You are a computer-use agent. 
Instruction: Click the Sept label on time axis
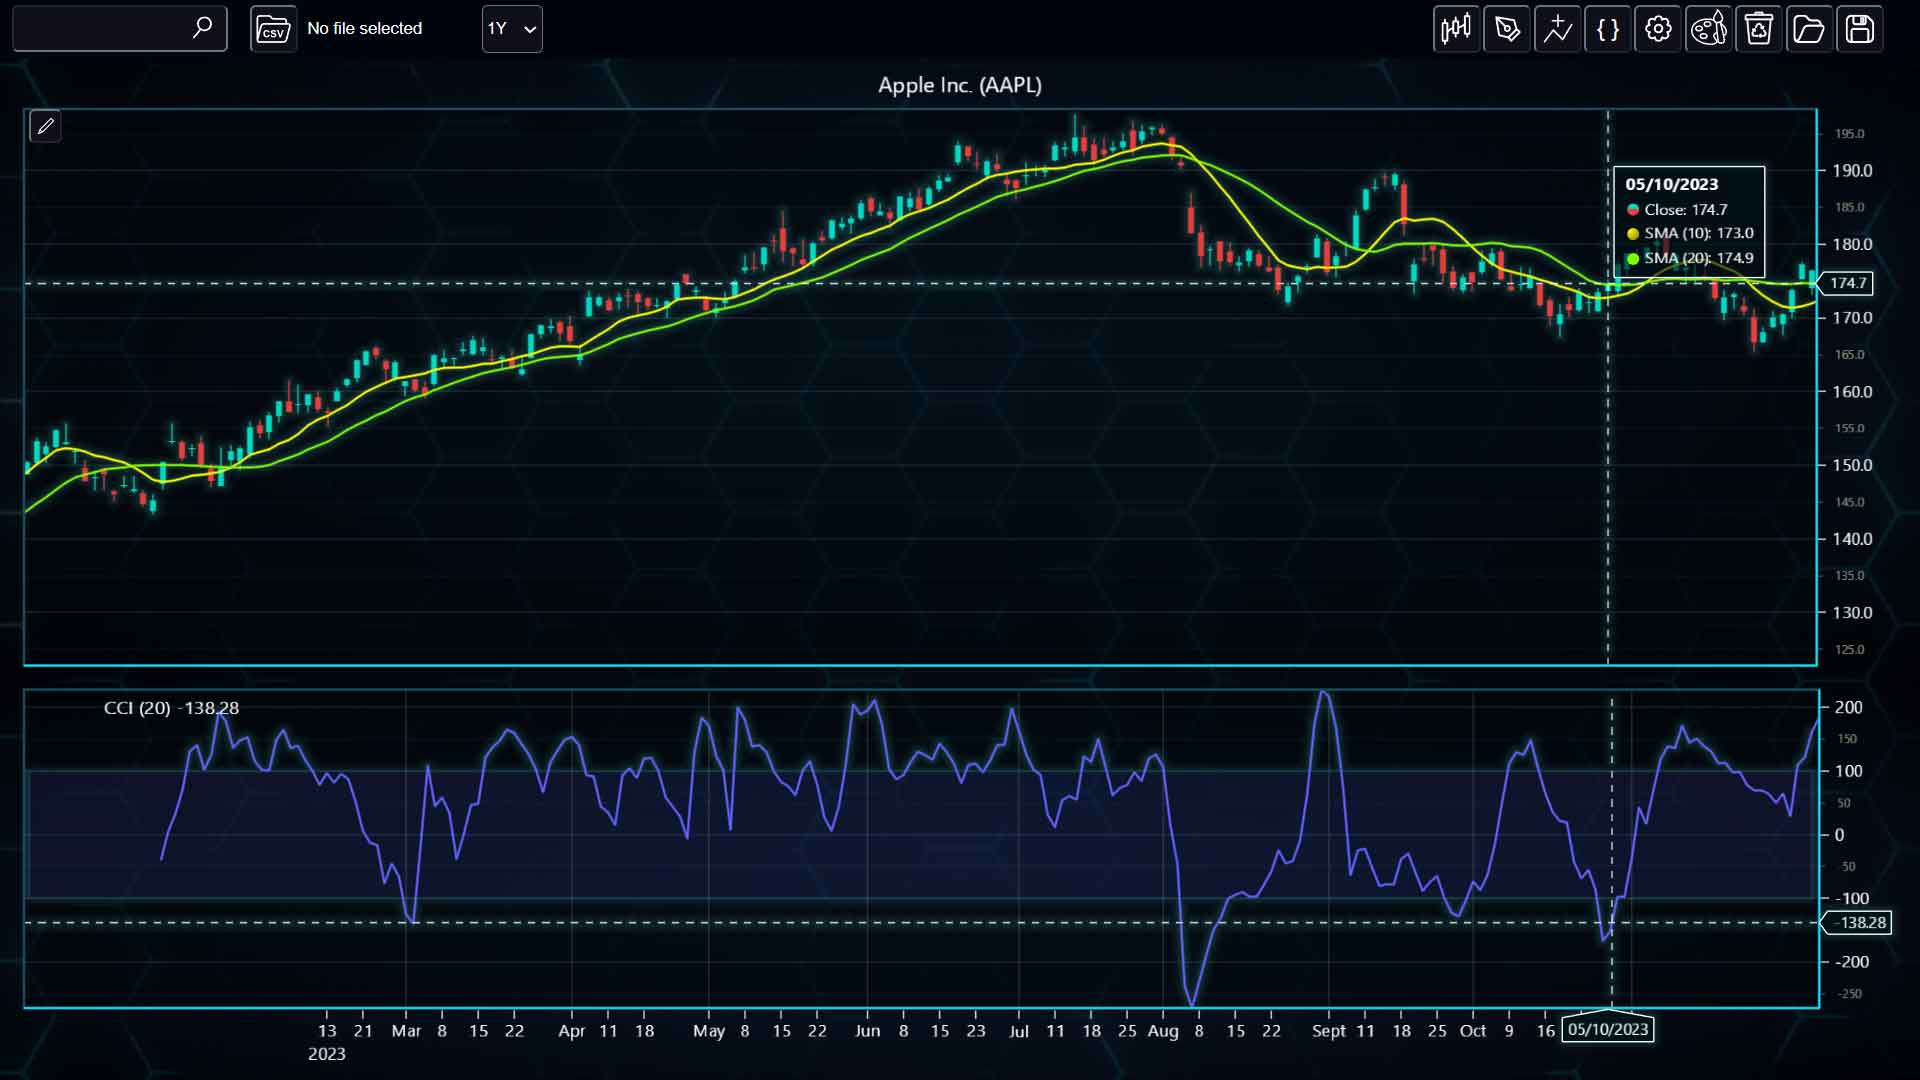point(1329,1031)
